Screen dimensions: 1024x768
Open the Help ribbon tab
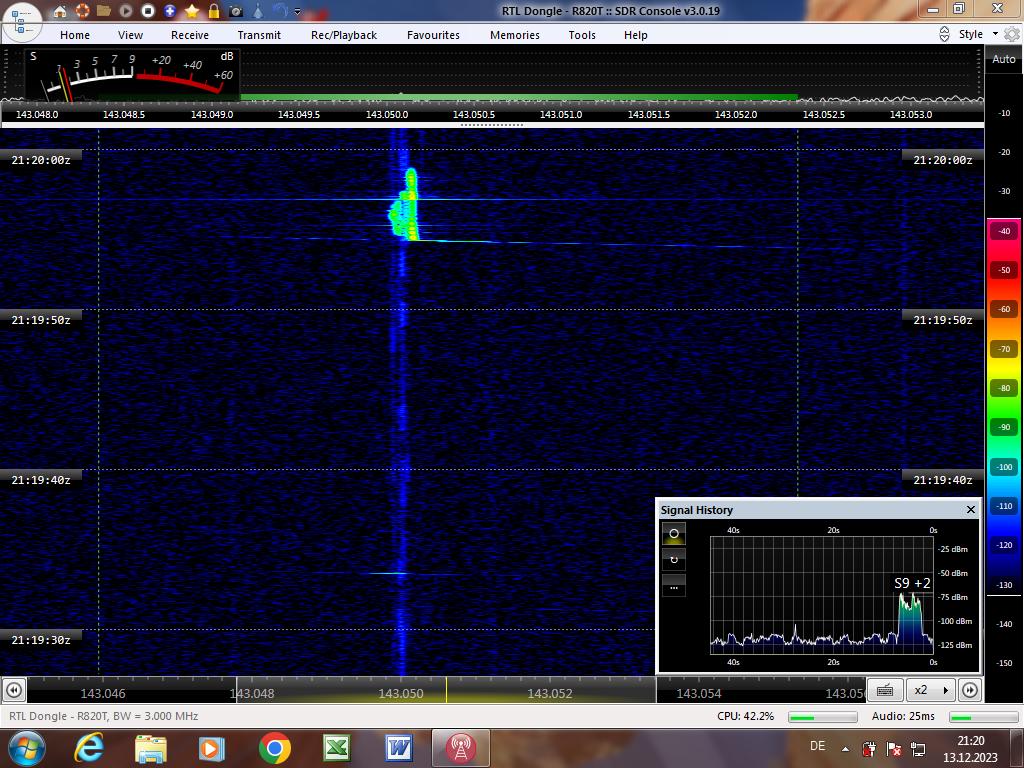pos(635,35)
